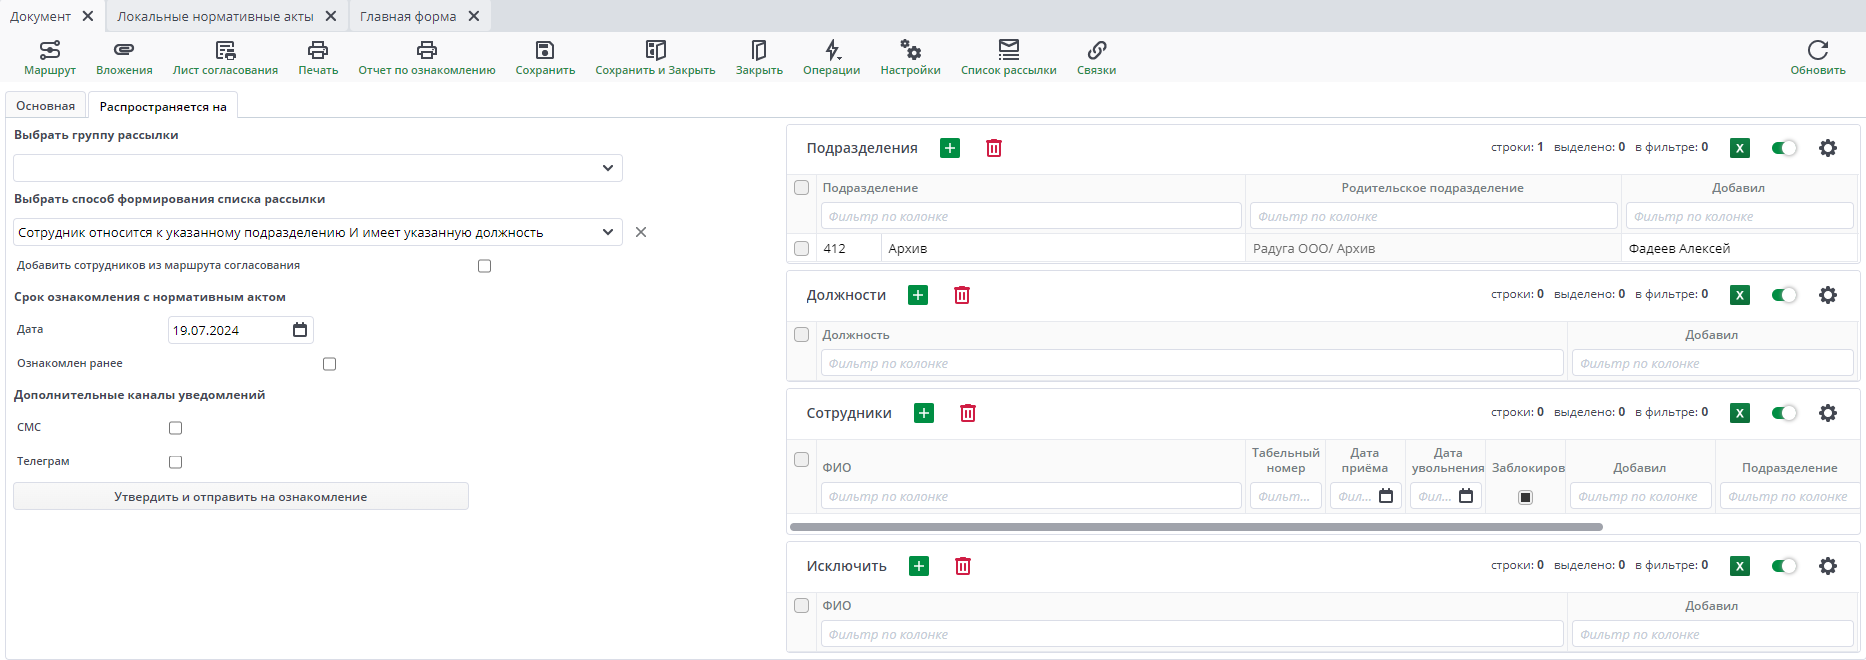Viewport: 1866px width, 660px height.
Task: Clear способ формирования списка selection X
Action: [641, 232]
